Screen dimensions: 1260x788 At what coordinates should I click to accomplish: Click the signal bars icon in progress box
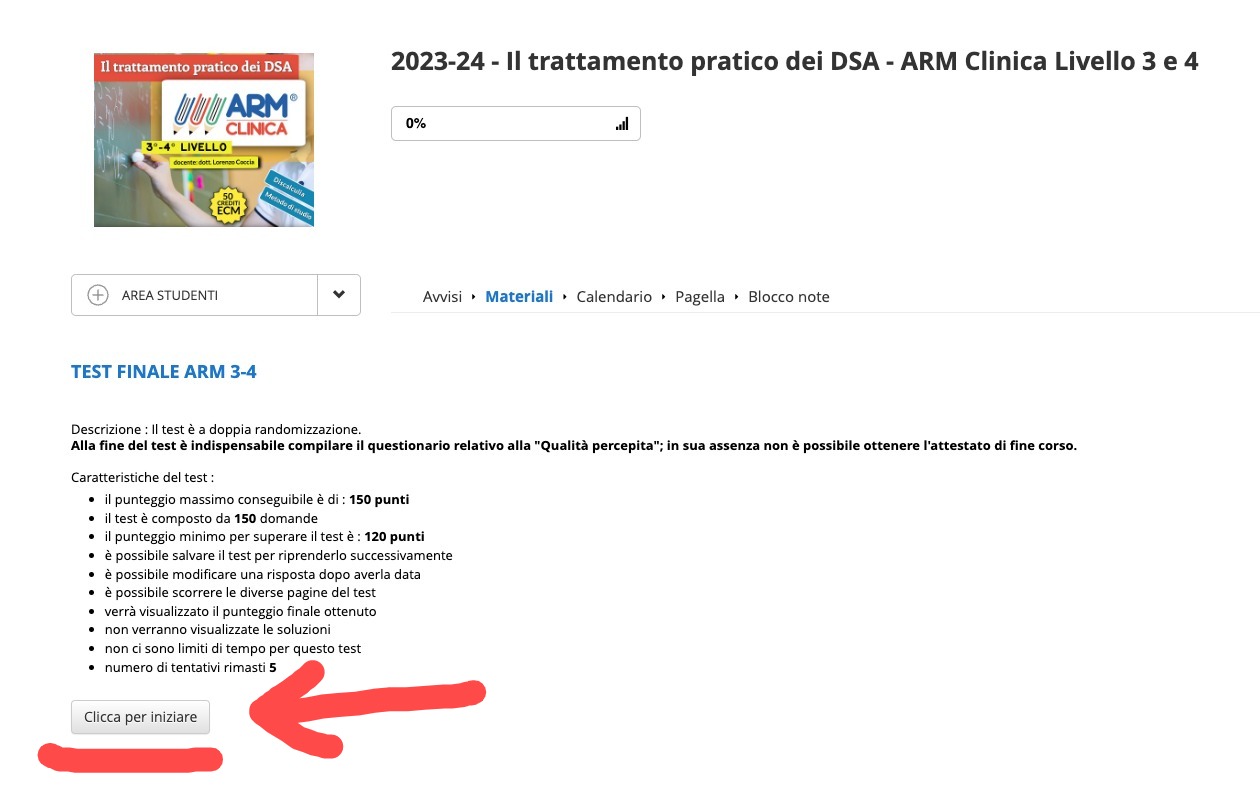point(622,124)
